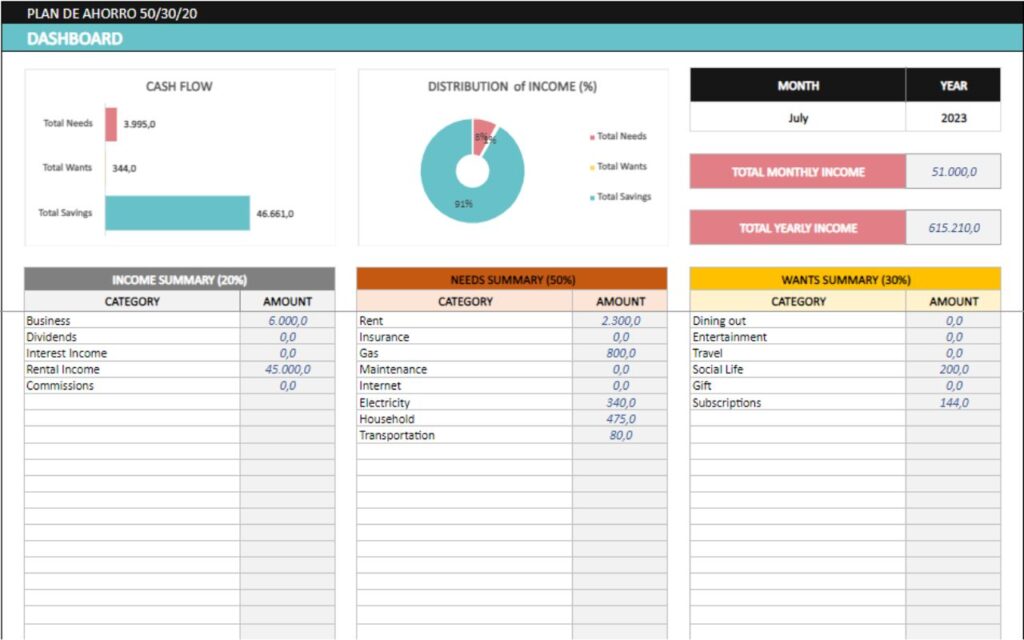
Task: Click the NEEDS SUMMARY (50%) header
Action: (512, 280)
